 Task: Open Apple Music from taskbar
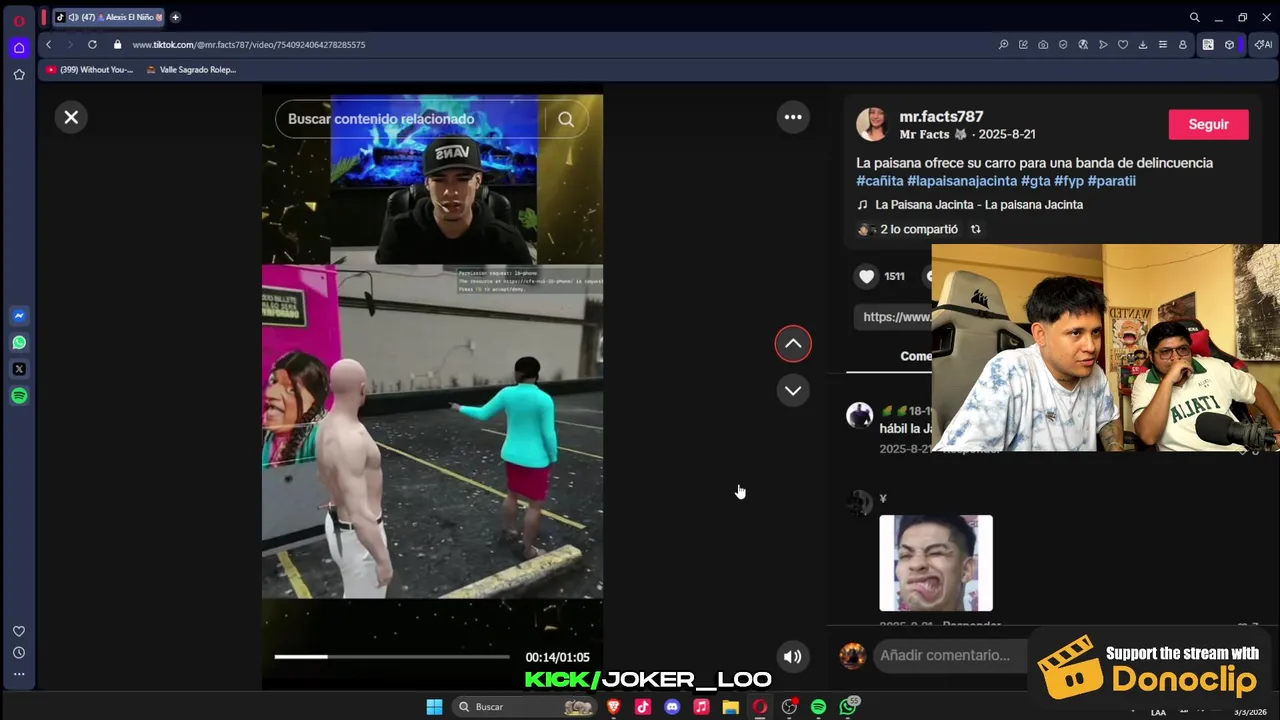coord(701,707)
